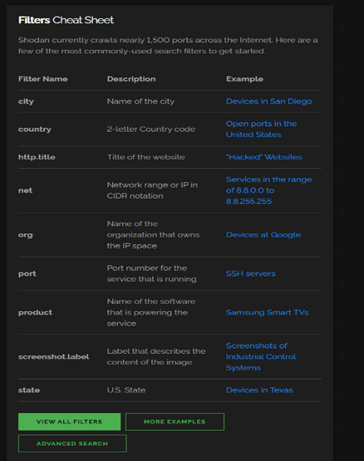Click the 'Title of the website' description

(146, 157)
